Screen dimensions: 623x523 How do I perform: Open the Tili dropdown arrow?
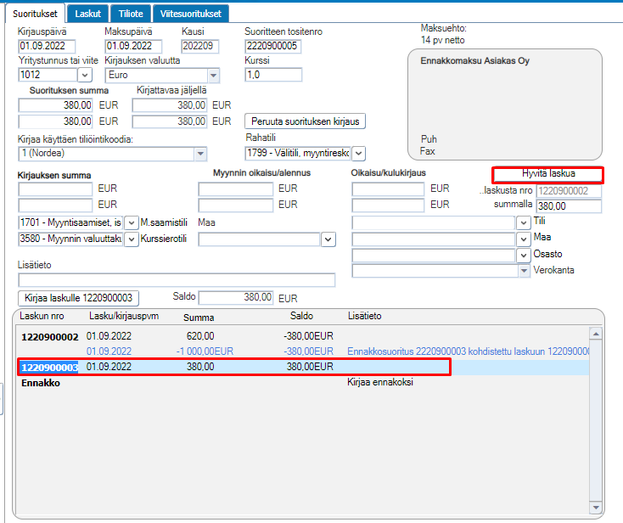click(523, 223)
